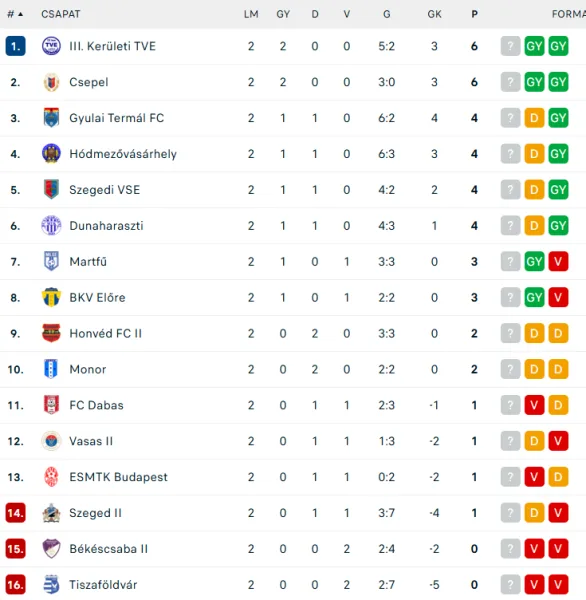Click the red 16. position badge

tap(15, 585)
